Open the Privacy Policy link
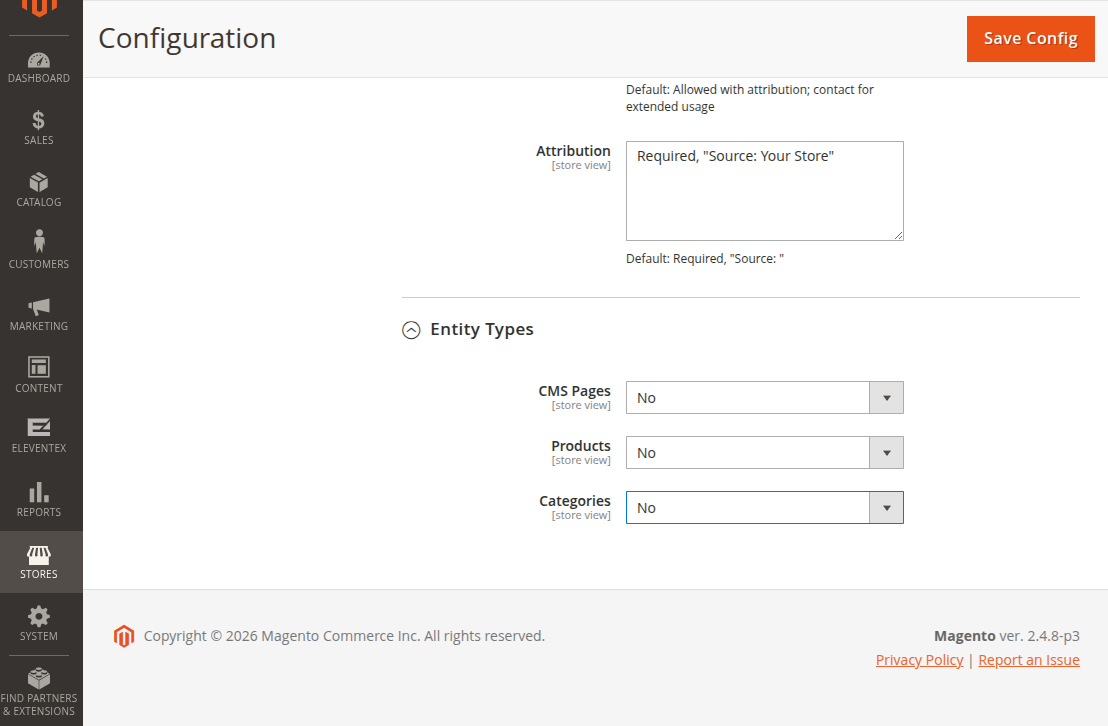1108x726 pixels. [919, 660]
